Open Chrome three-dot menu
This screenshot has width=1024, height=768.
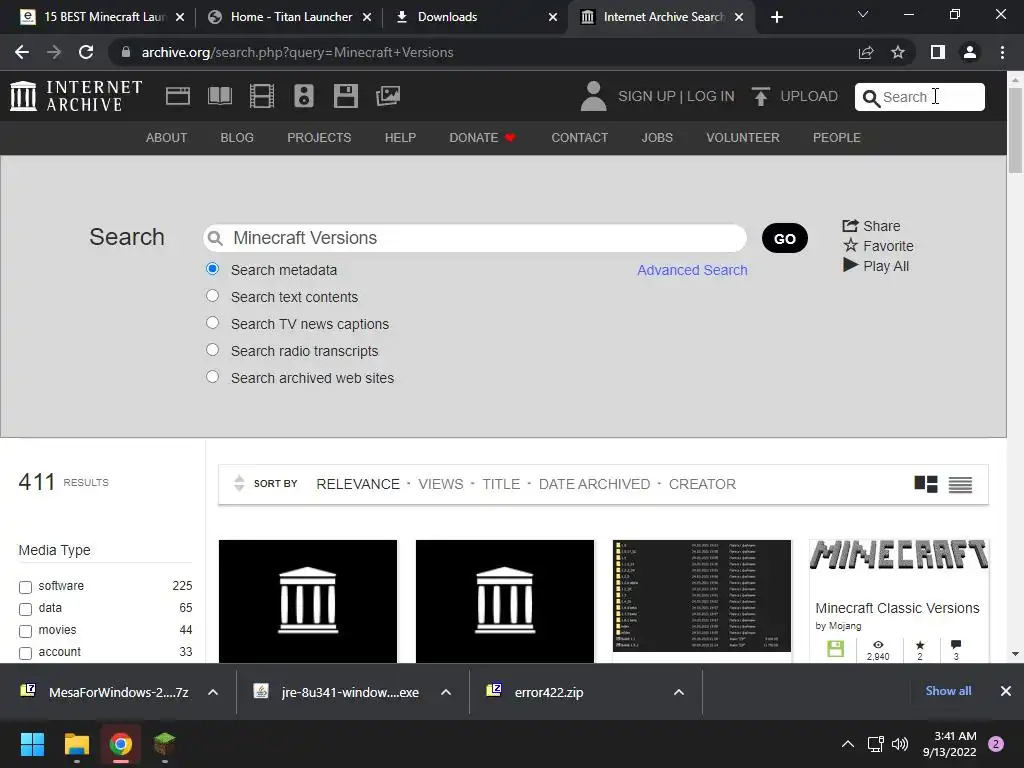(1002, 52)
